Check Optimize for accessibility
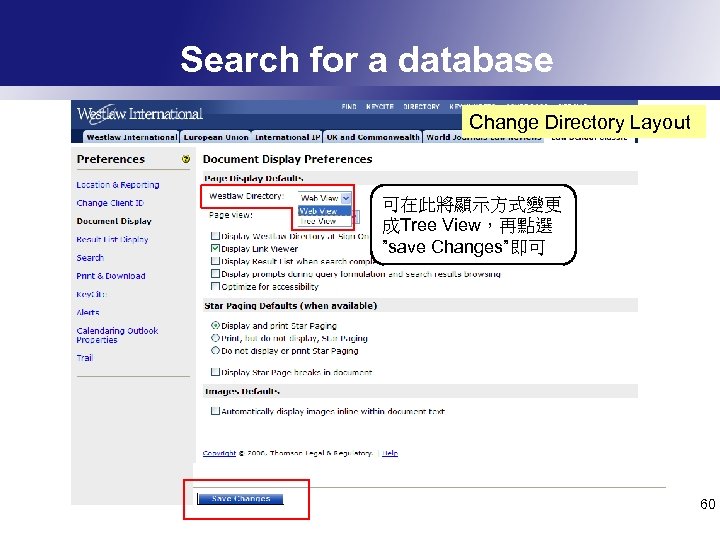The height and width of the screenshot is (540, 720). point(214,286)
